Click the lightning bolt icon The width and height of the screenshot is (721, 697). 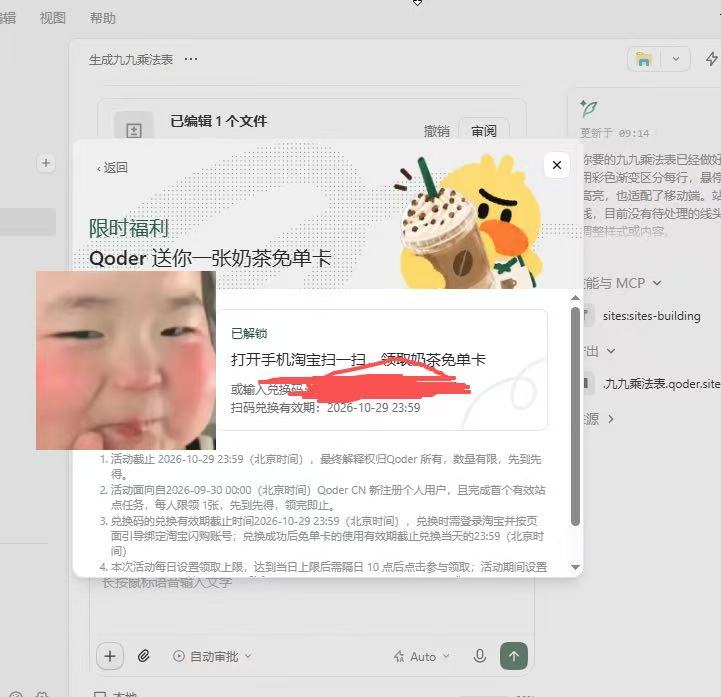click(711, 59)
